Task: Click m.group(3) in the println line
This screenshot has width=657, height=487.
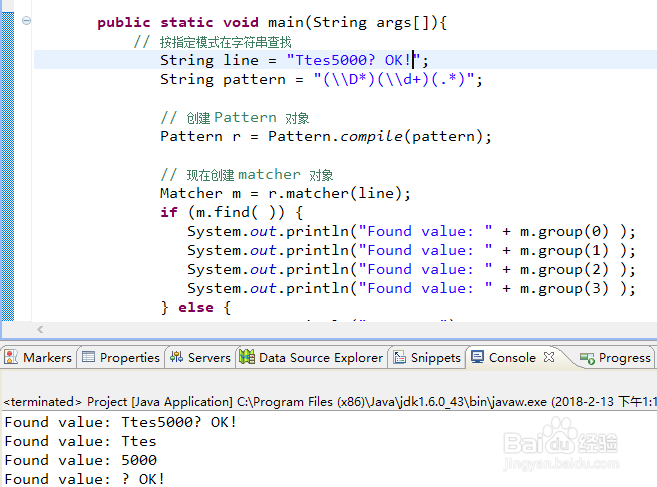Action: [564, 289]
